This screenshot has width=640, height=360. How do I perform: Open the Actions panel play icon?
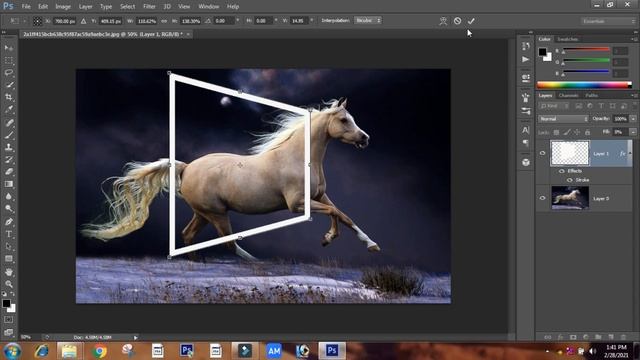pos(526,60)
